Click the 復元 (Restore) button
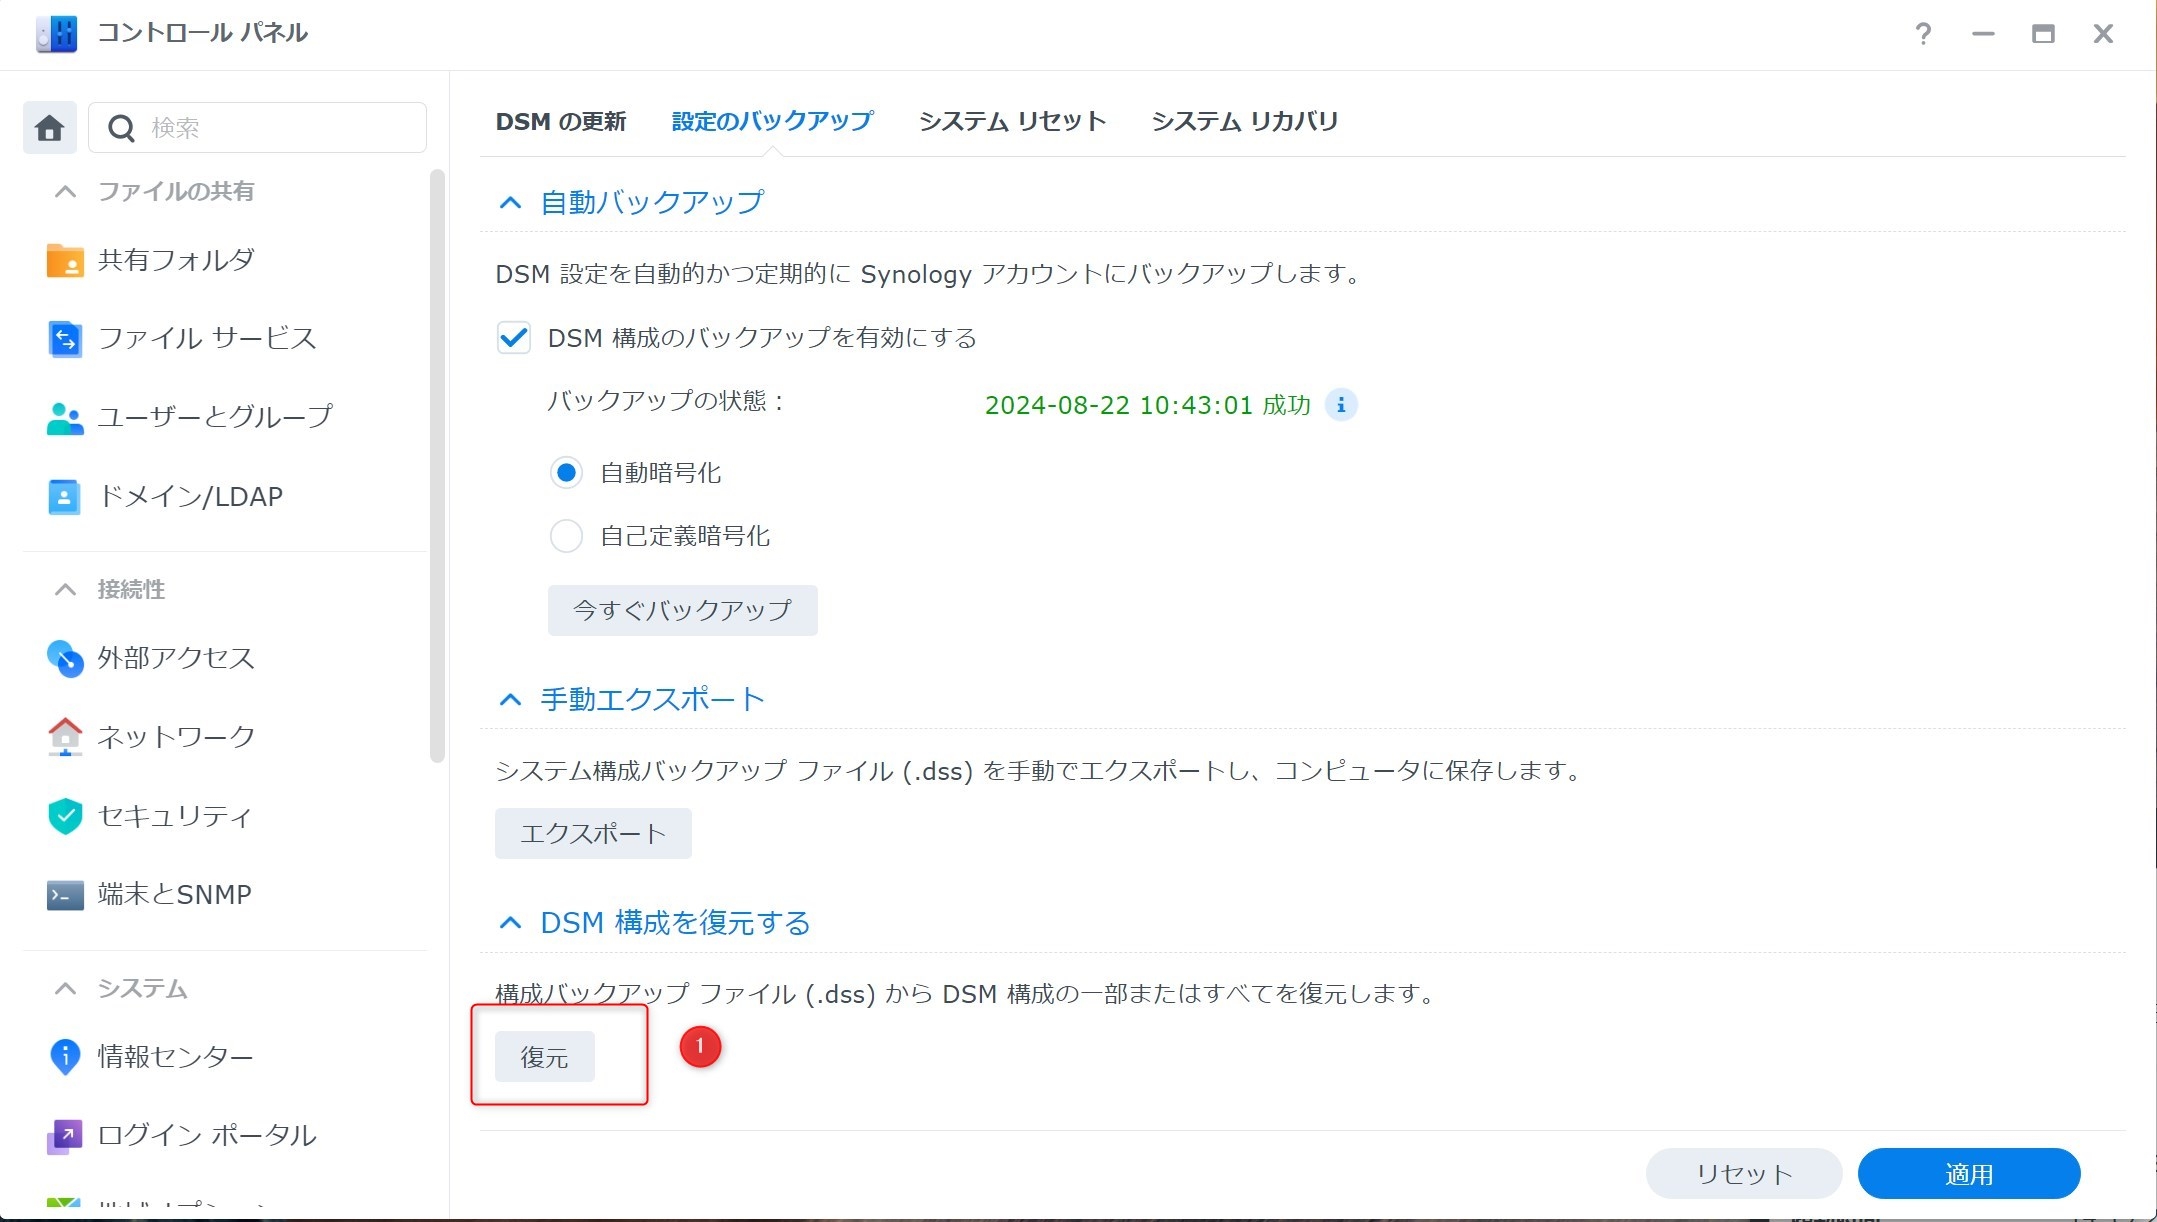This screenshot has width=2157, height=1222. (x=544, y=1057)
